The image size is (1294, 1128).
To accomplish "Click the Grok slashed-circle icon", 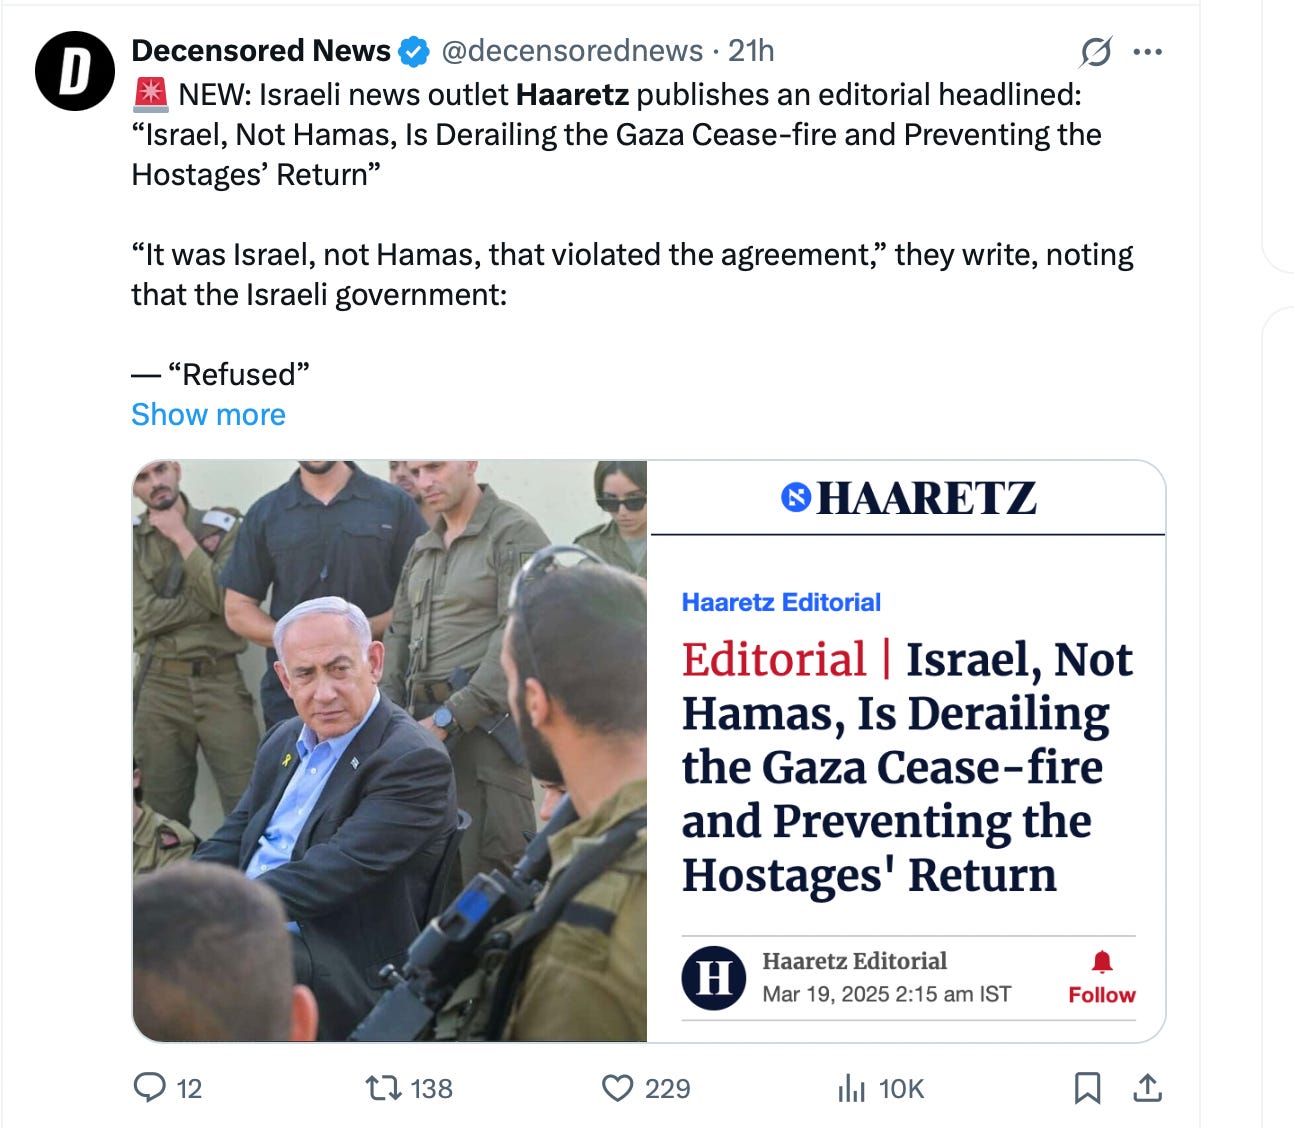I will tap(1096, 51).
